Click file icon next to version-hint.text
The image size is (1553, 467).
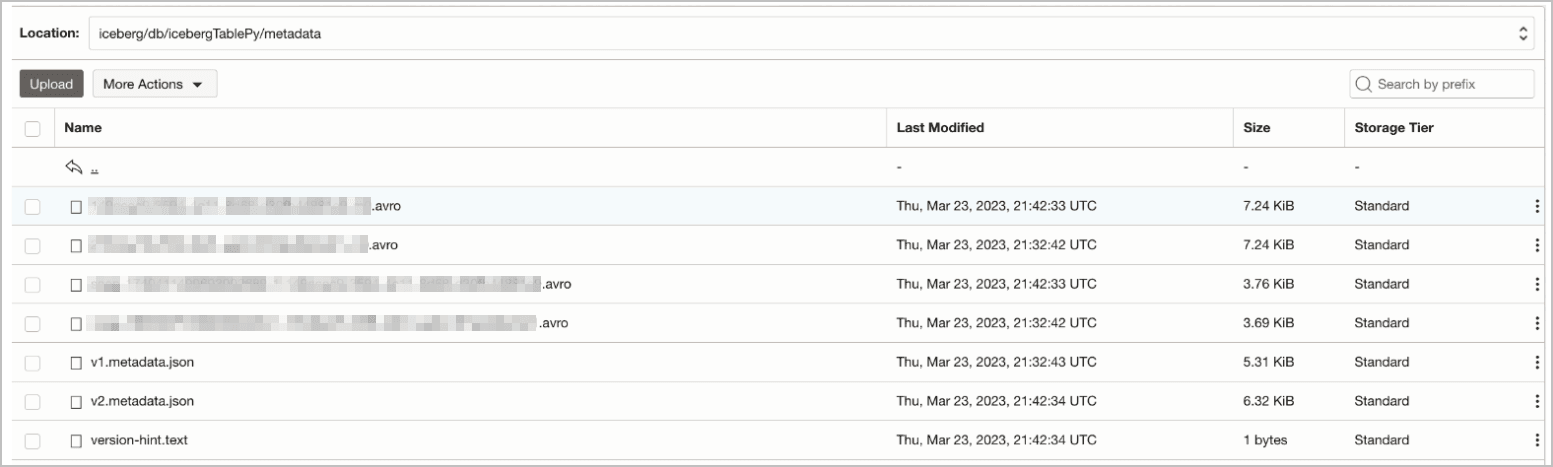point(75,440)
